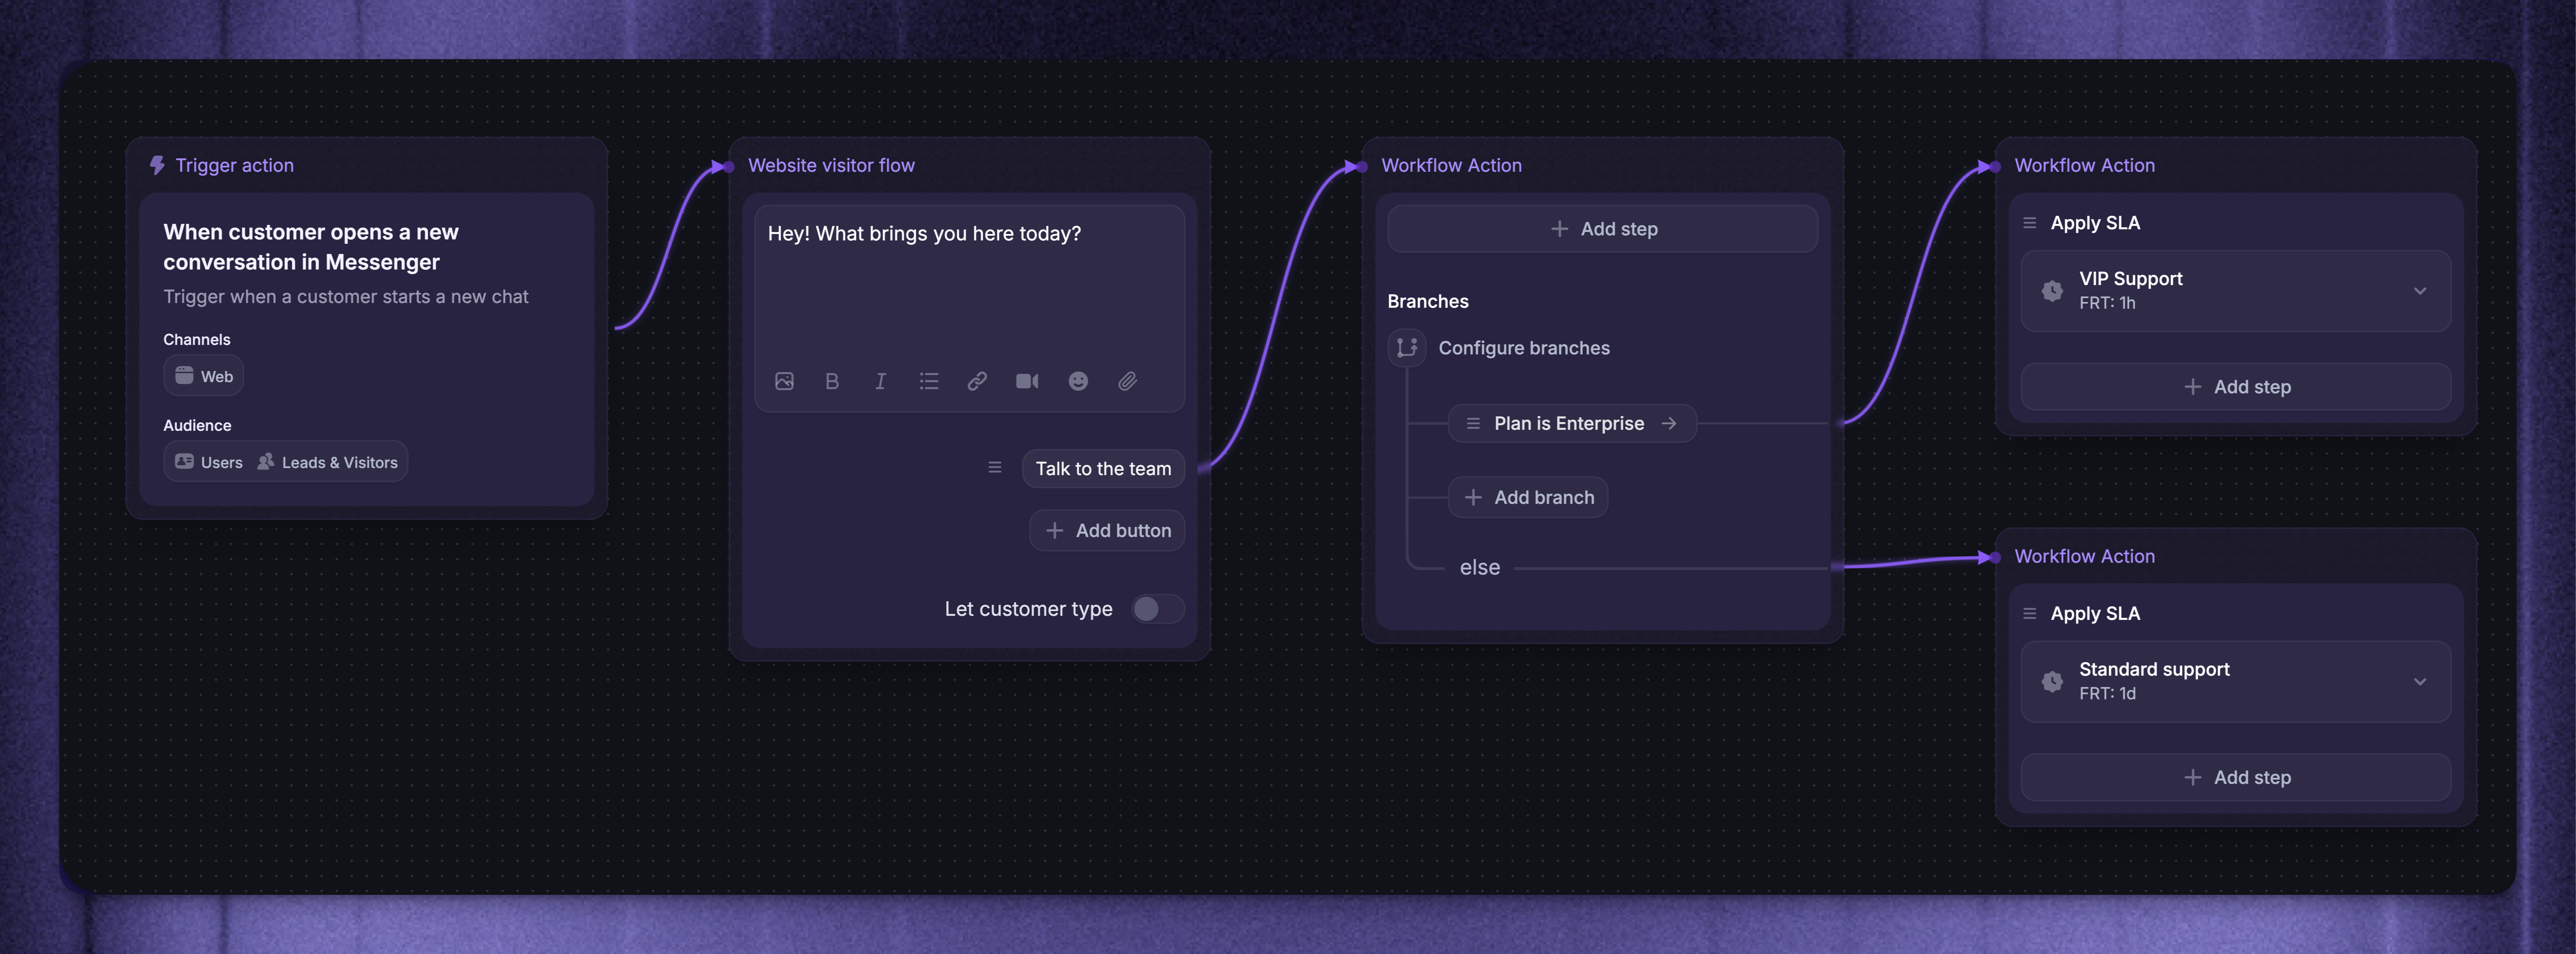Click the video camera icon in editor
The height and width of the screenshot is (954, 2576).
point(1027,381)
